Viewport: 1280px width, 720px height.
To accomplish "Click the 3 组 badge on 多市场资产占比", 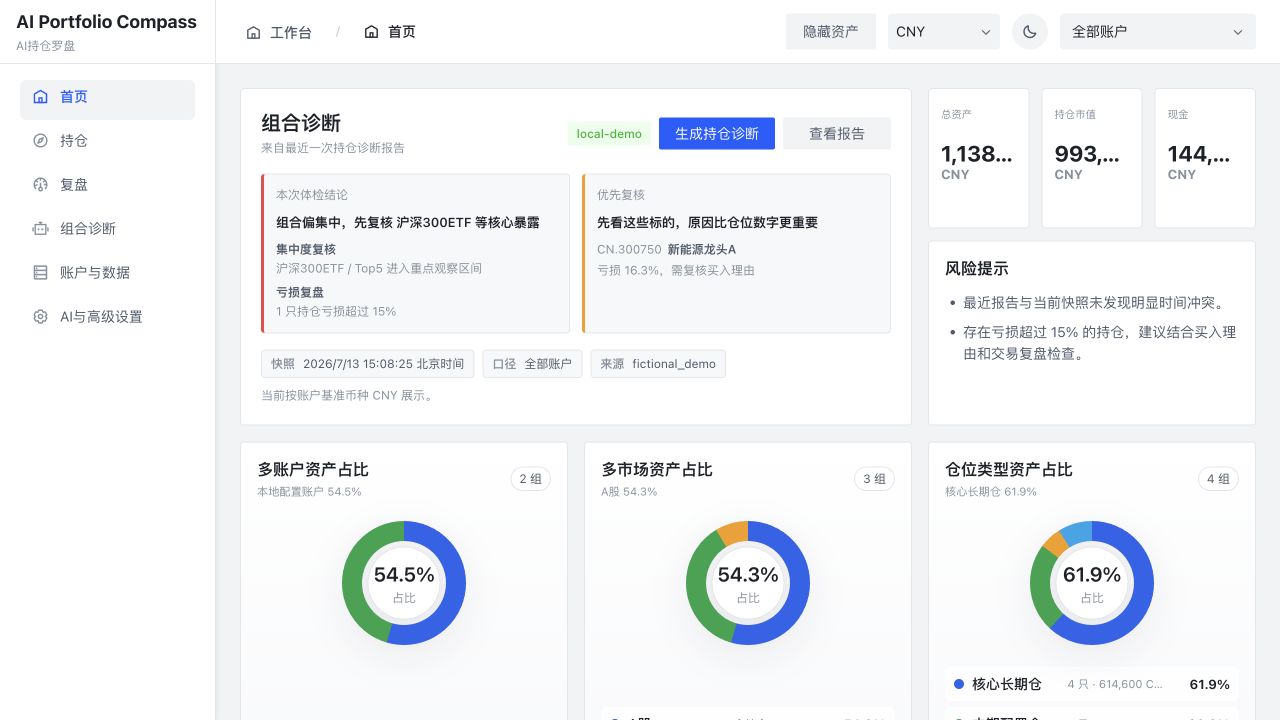I will point(874,479).
